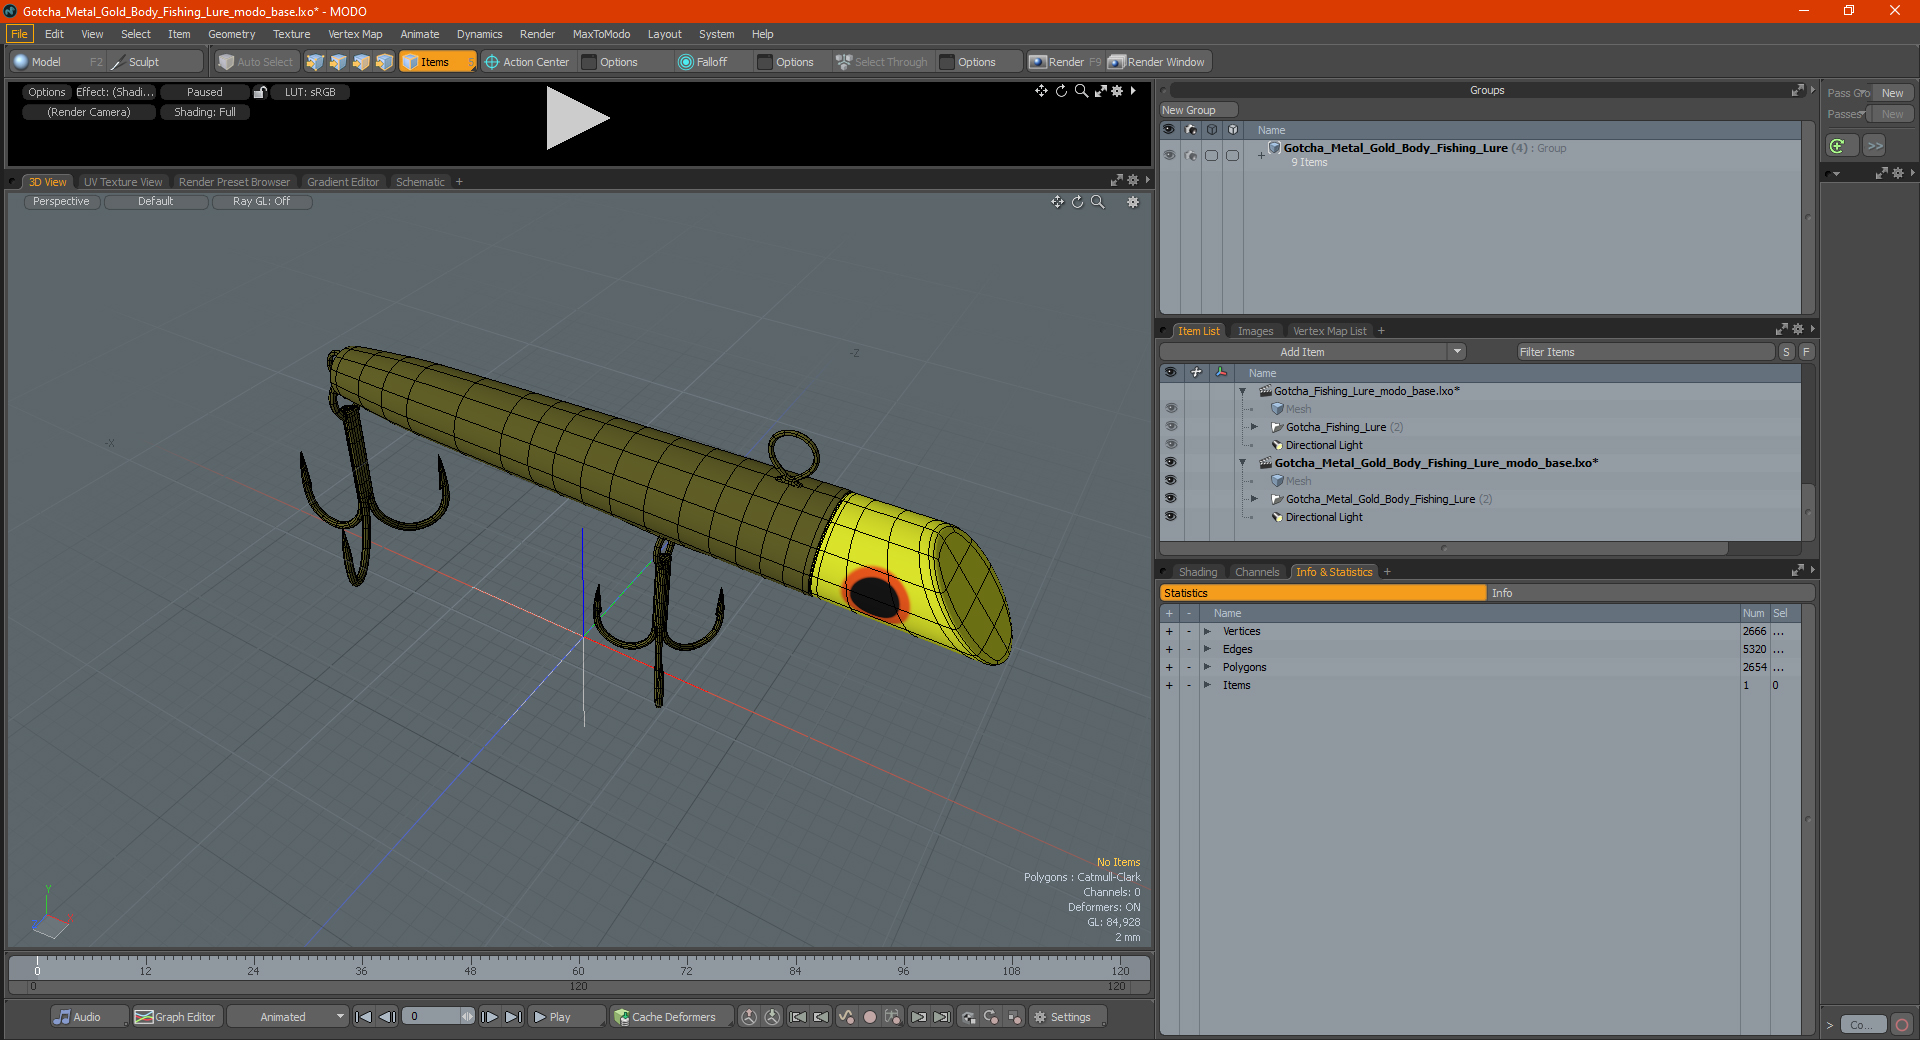Image resolution: width=1920 pixels, height=1040 pixels.
Task: Expand Polygons statistics row
Action: coord(1207,667)
